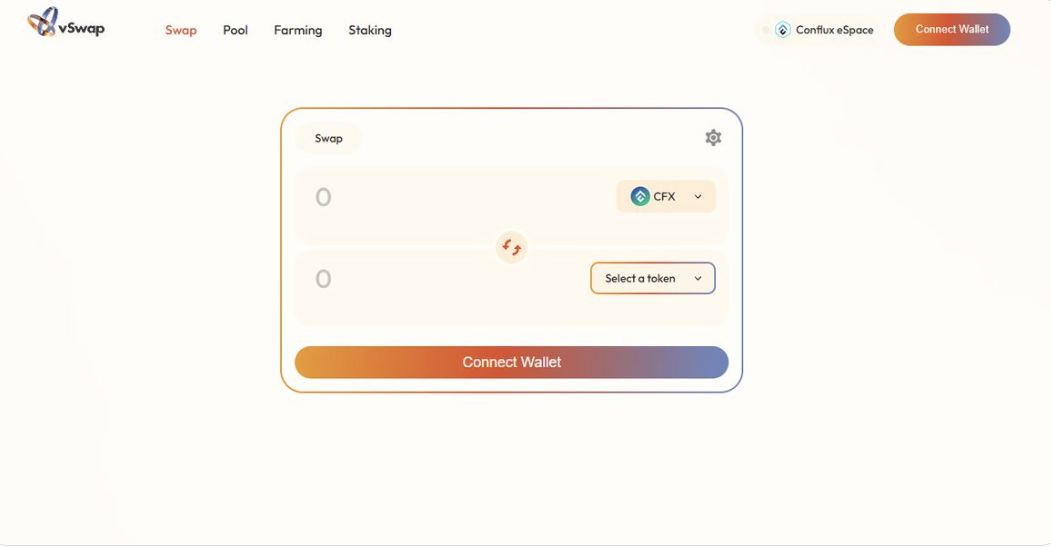The height and width of the screenshot is (548, 1051).
Task: Open the "Select a token" dropdown
Action: click(652, 279)
